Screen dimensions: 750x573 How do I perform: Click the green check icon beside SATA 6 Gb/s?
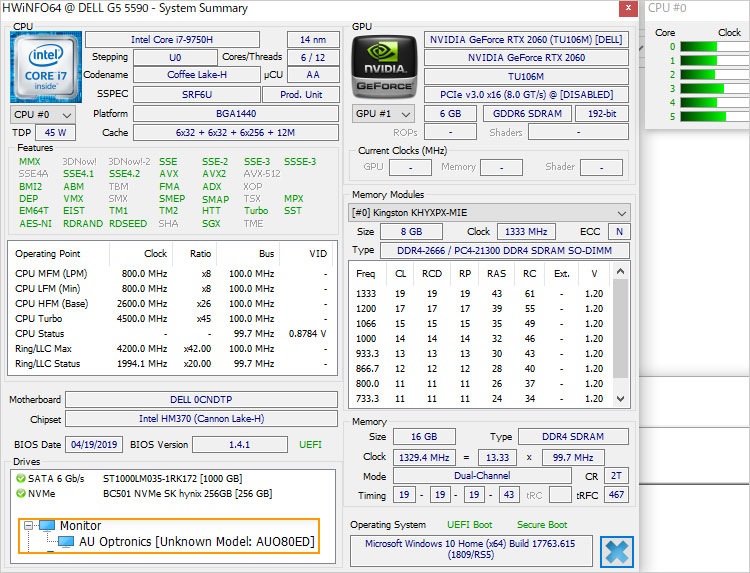[x=21, y=478]
